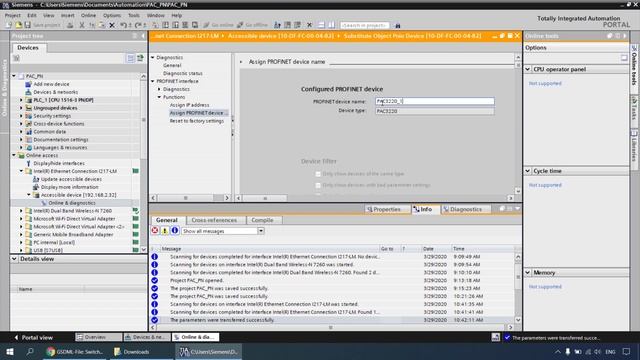Image resolution: width=640 pixels, height=360 pixels.
Task: Click the project tree vertical scrollbar
Action: [143, 162]
